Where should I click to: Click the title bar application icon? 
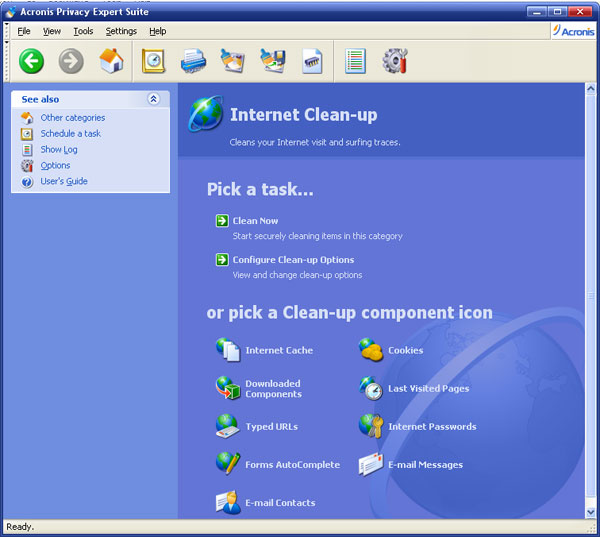click(11, 12)
